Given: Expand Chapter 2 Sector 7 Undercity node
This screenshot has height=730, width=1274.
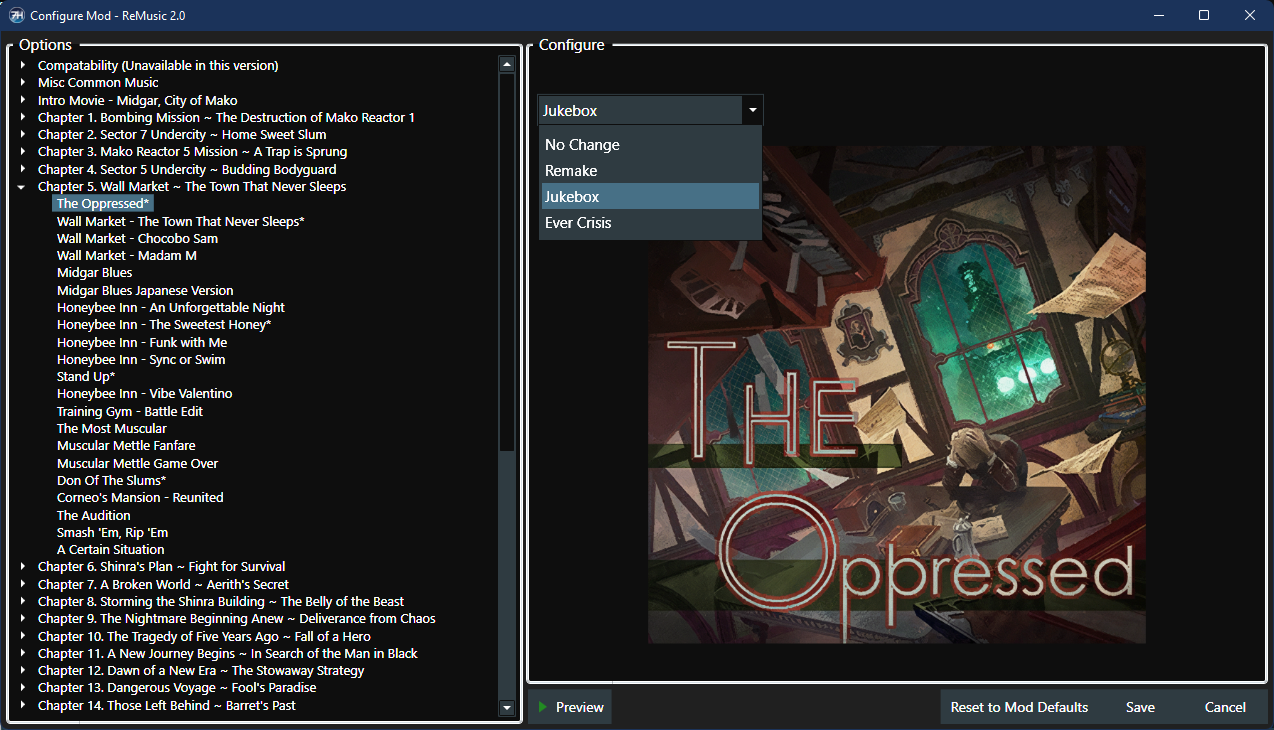Looking at the screenshot, I should [22, 134].
